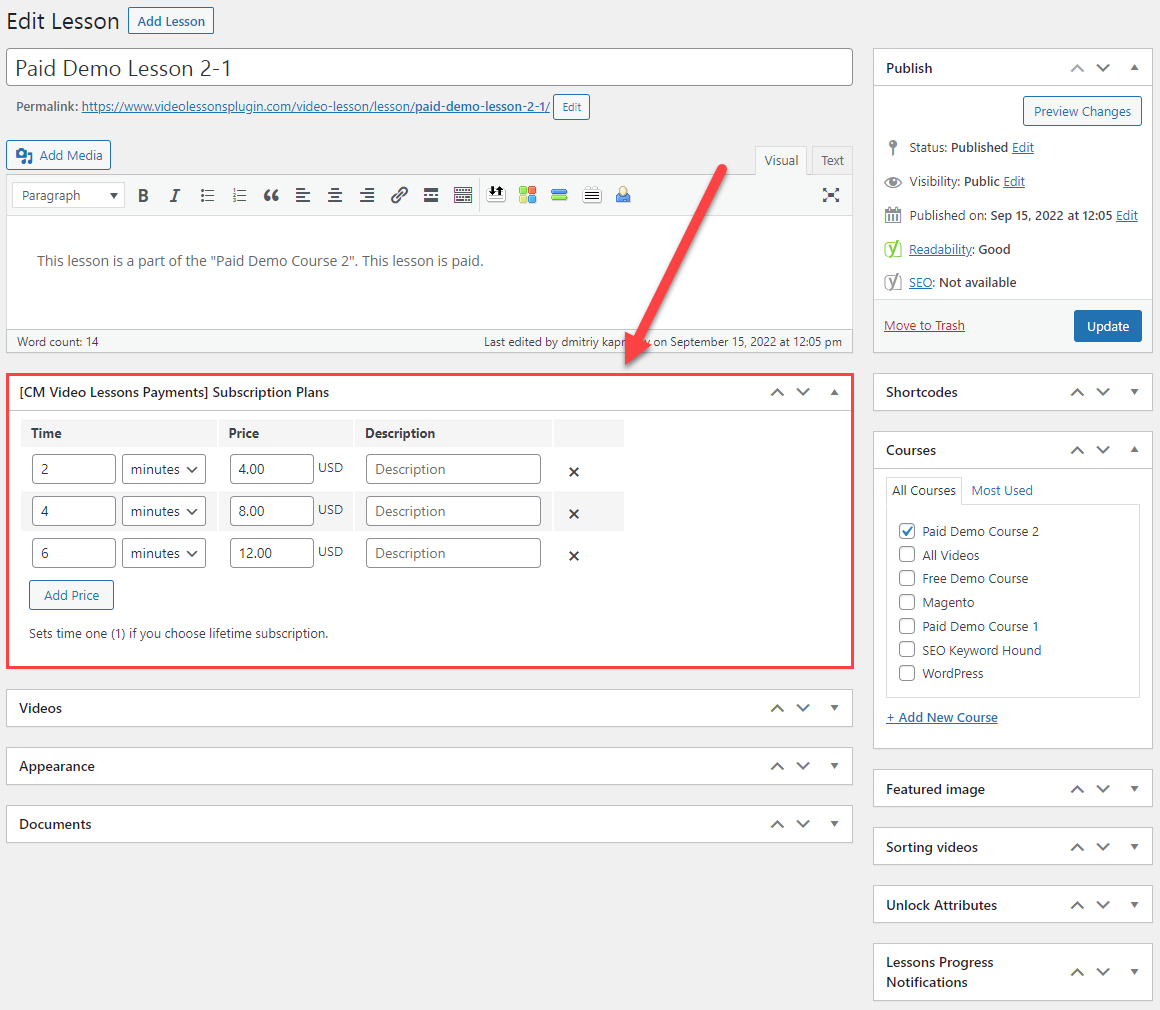Move the Subscription Plans panel down
The height and width of the screenshot is (1010, 1160).
point(803,392)
